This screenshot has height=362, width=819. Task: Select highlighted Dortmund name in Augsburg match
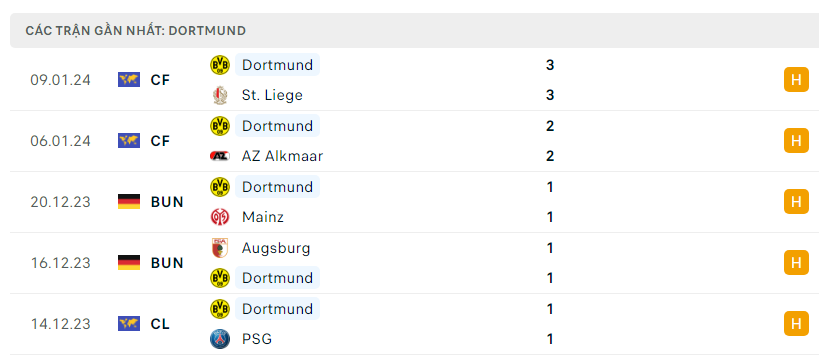[x=277, y=278]
